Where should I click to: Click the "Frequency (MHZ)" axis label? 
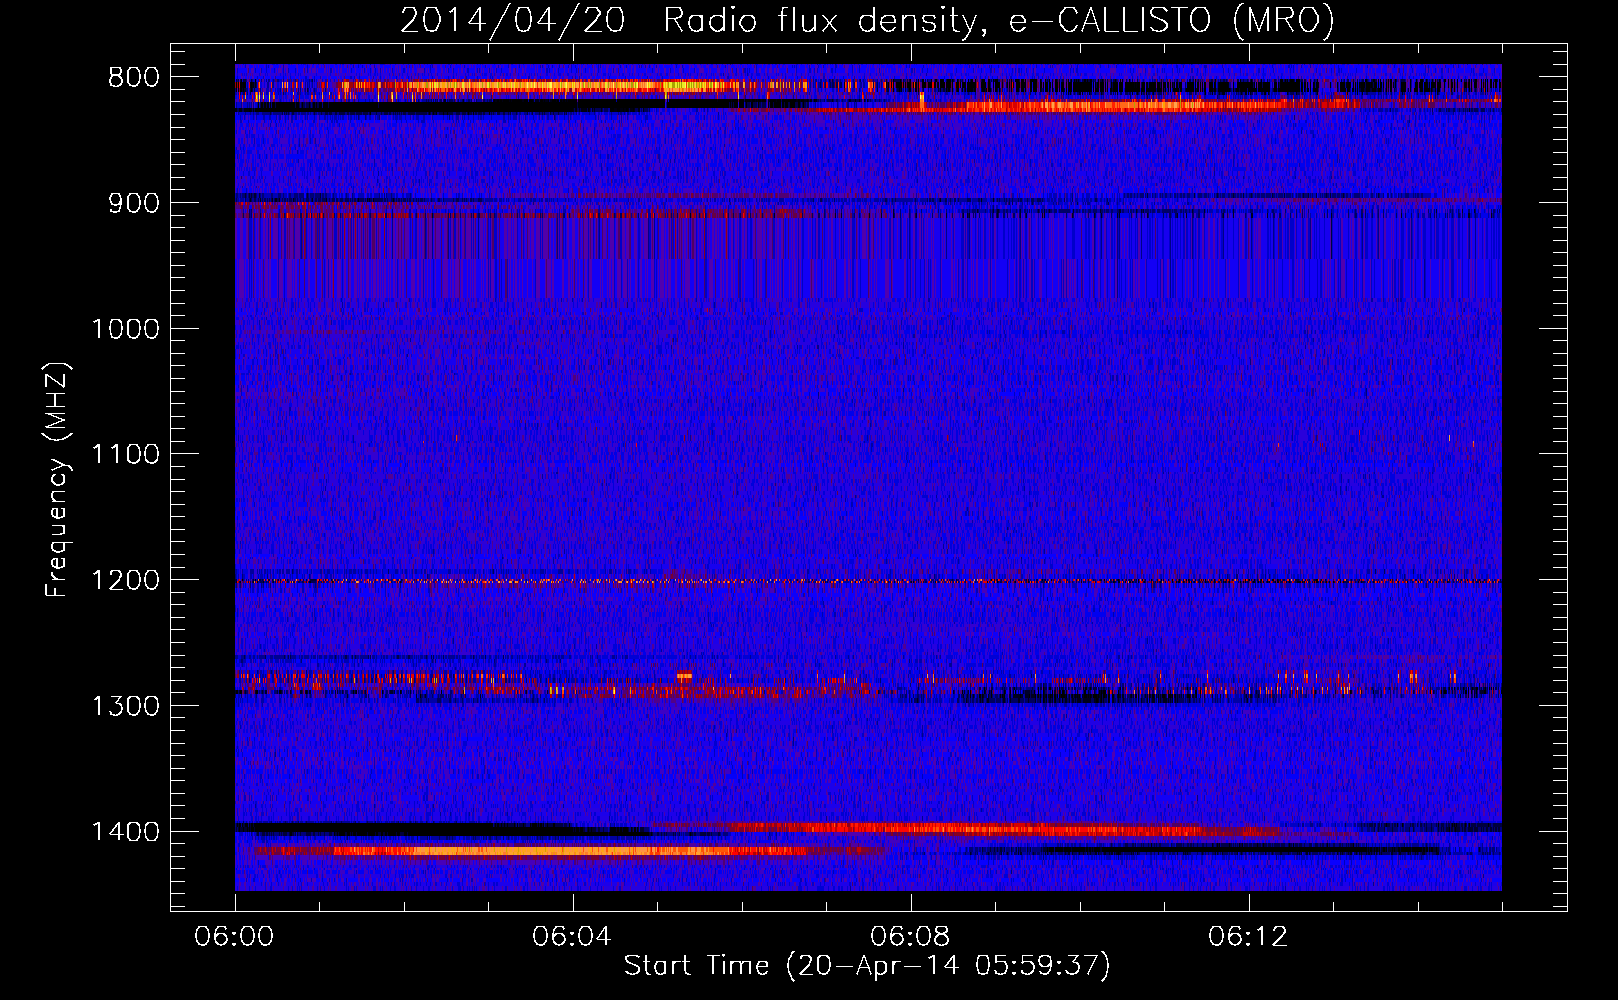click(57, 480)
